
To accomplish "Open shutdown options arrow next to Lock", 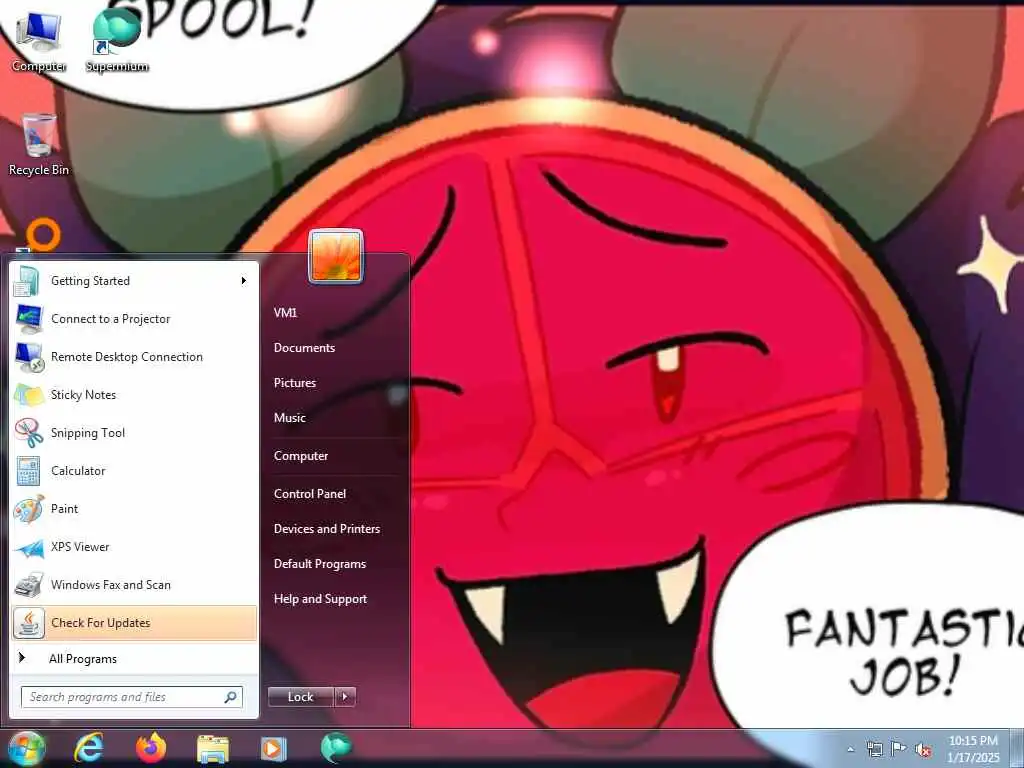I will pyautogui.click(x=345, y=697).
